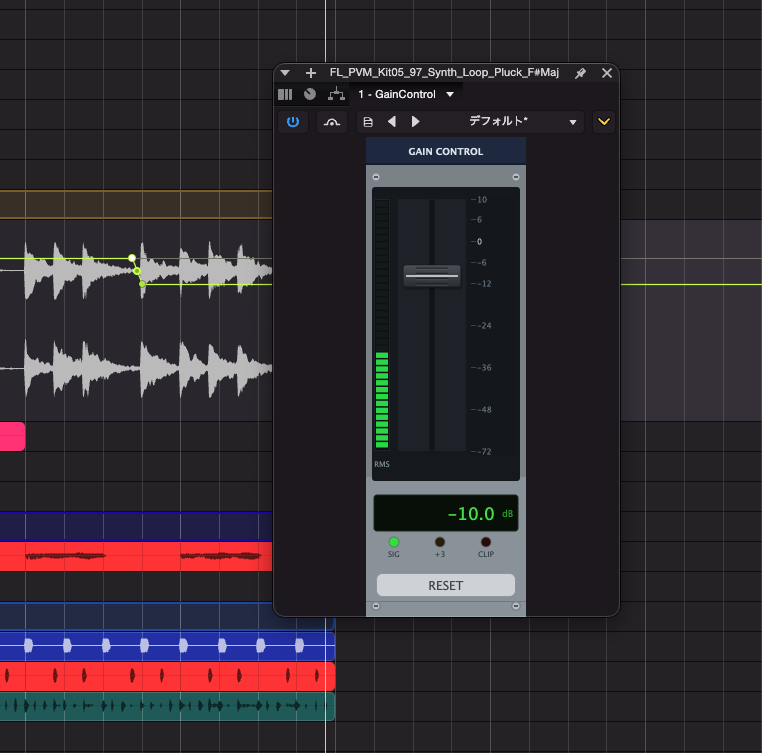This screenshot has height=753, width=762.
Task: Click the CLIP indicator light
Action: coord(485,542)
